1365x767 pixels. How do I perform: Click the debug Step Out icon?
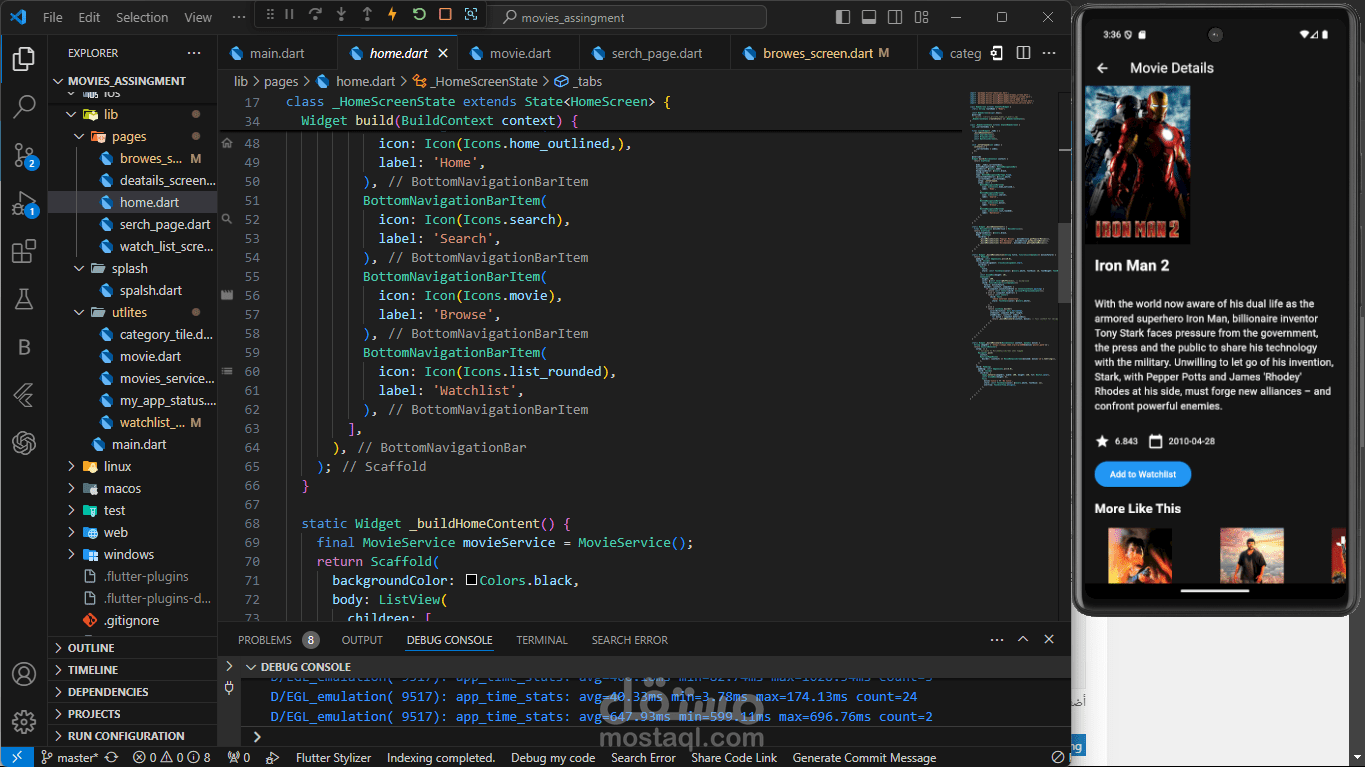pos(367,14)
